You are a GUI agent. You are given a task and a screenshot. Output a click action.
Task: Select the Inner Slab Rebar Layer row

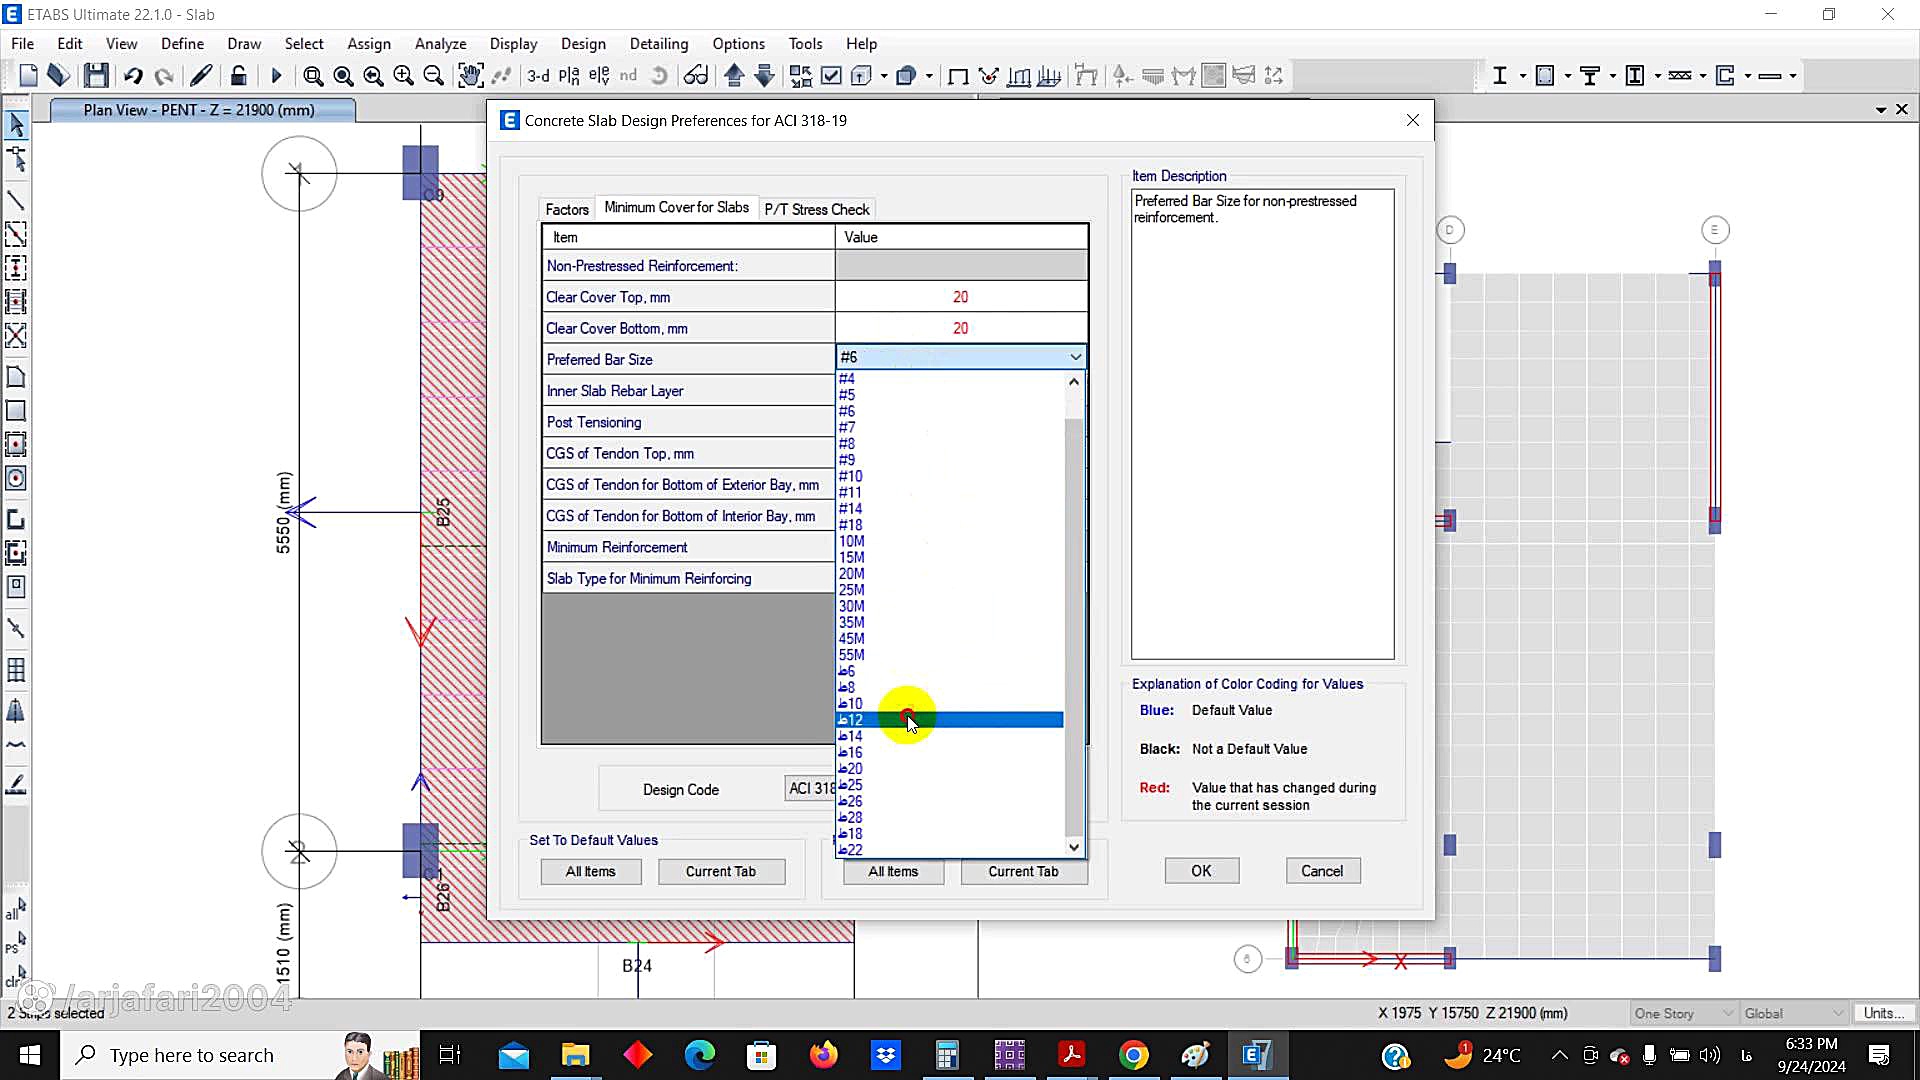pyautogui.click(x=688, y=391)
